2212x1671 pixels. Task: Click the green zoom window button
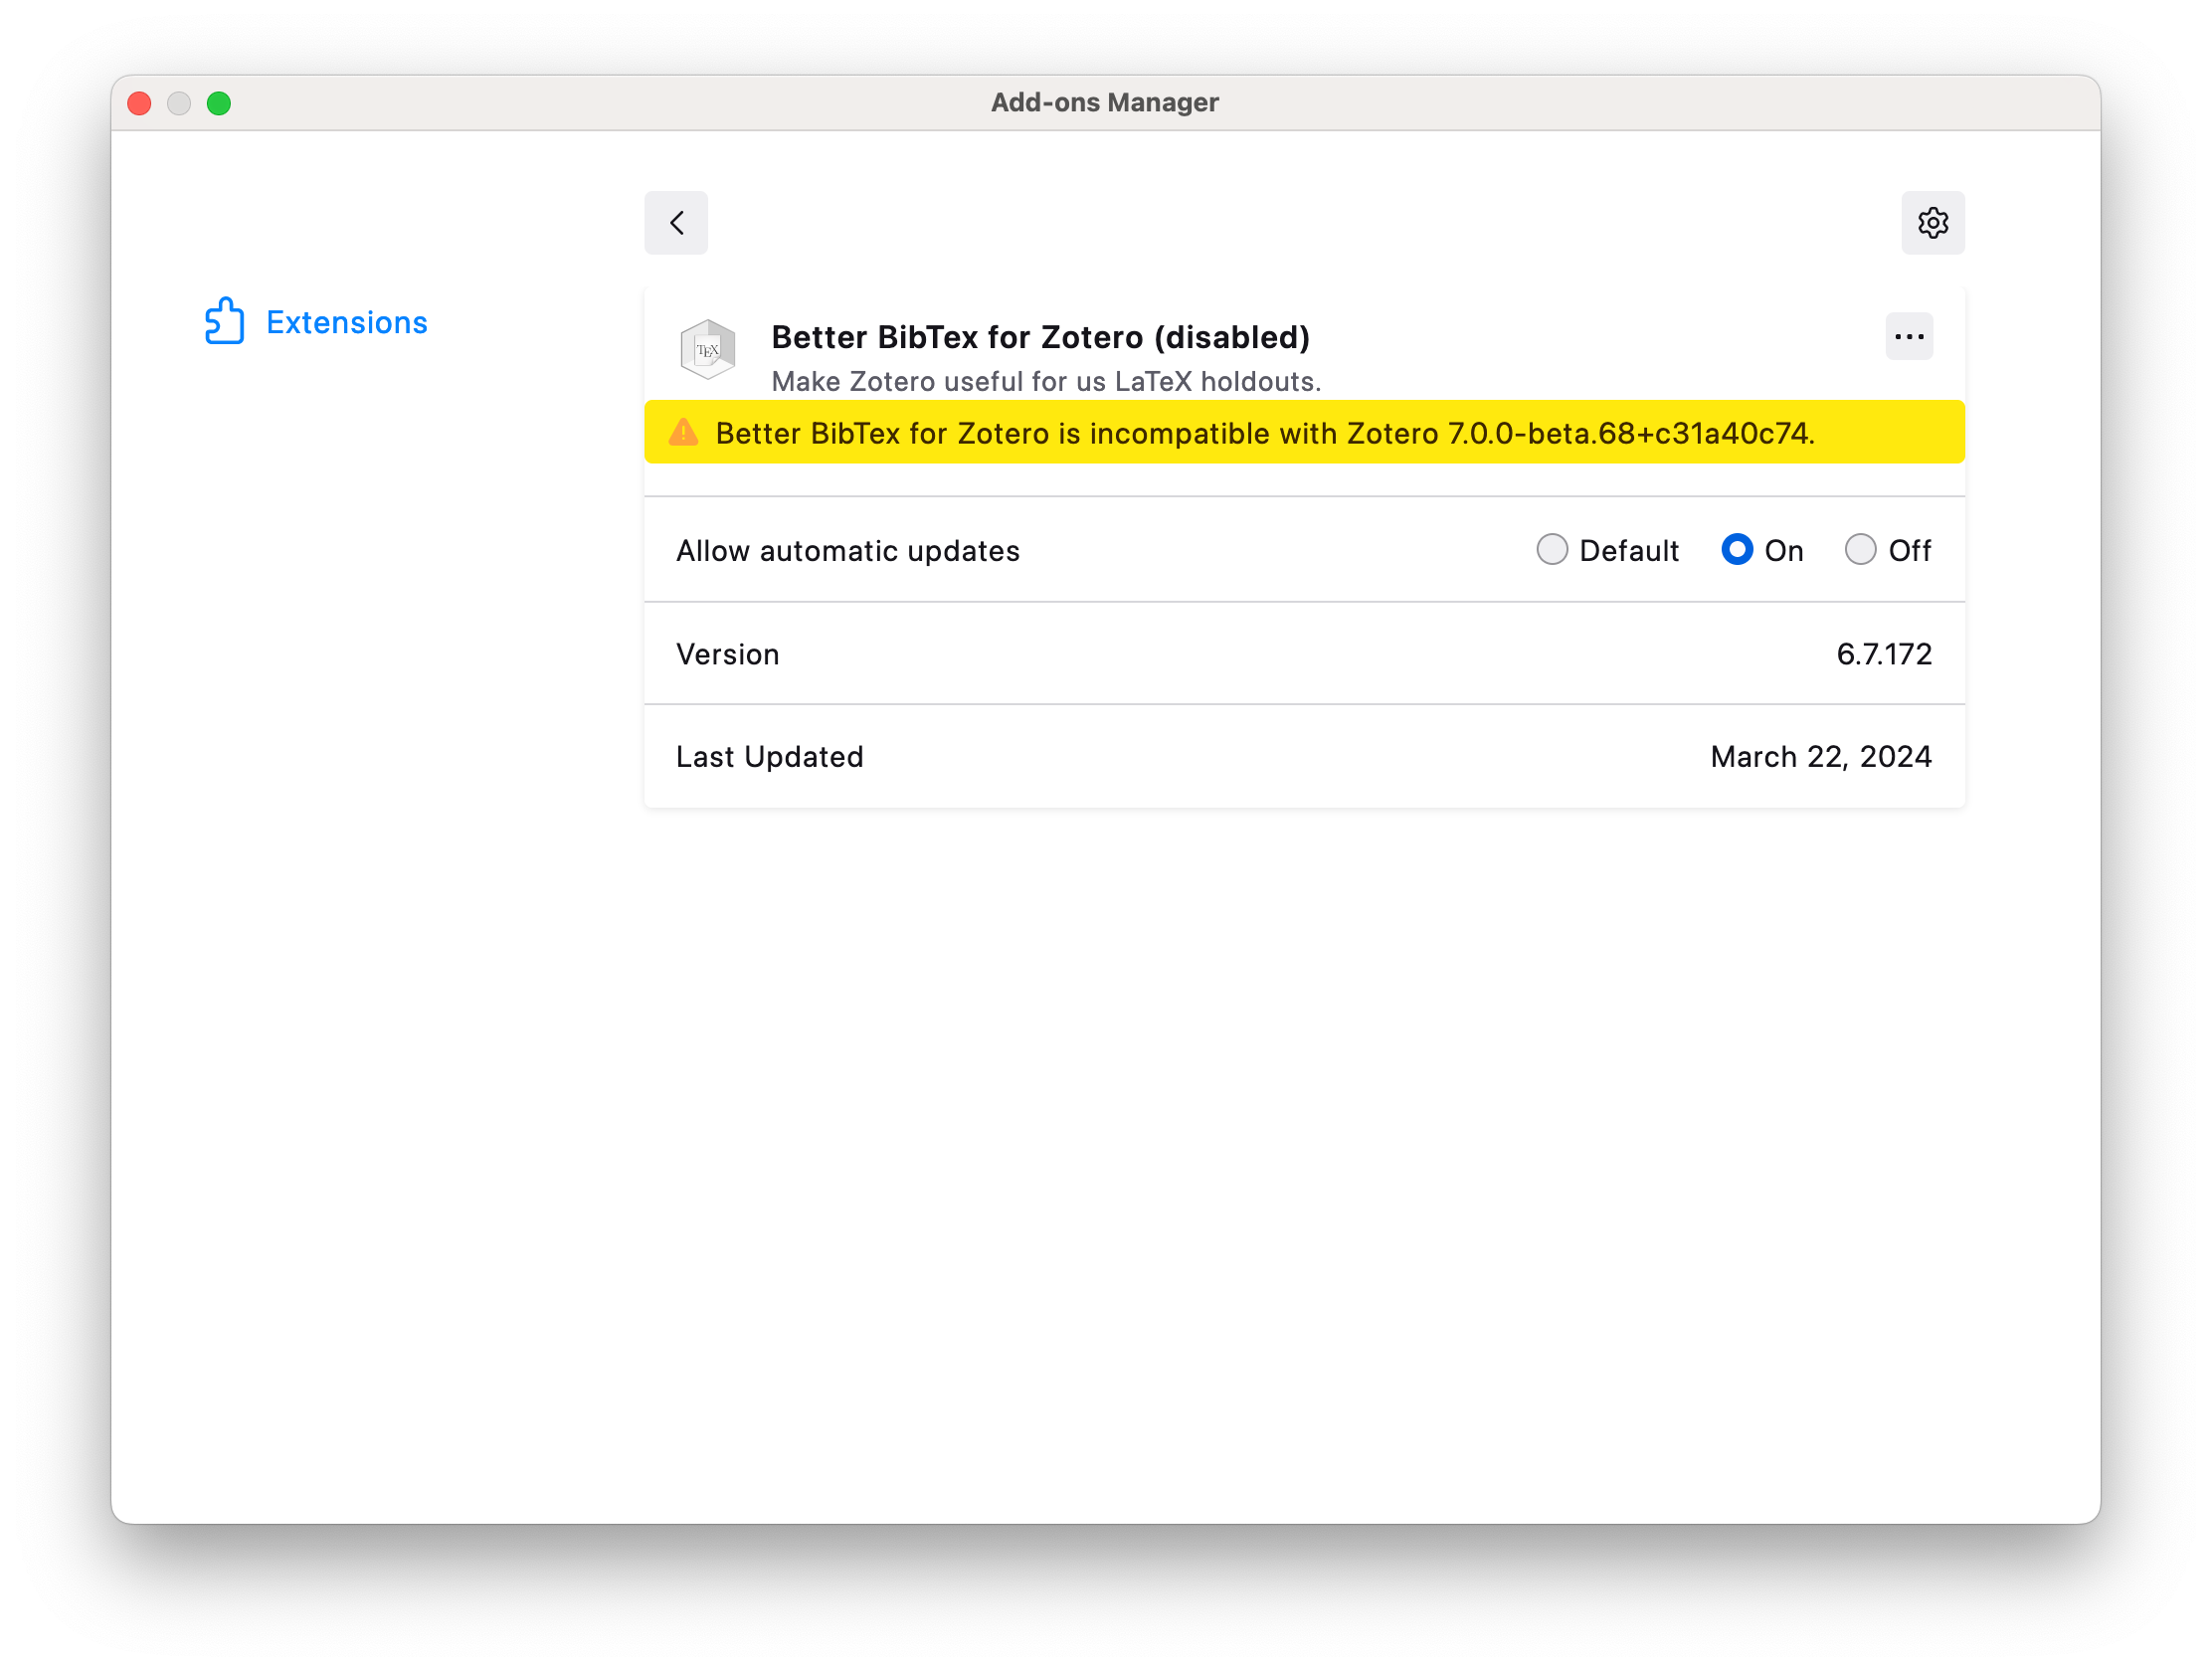click(x=219, y=104)
